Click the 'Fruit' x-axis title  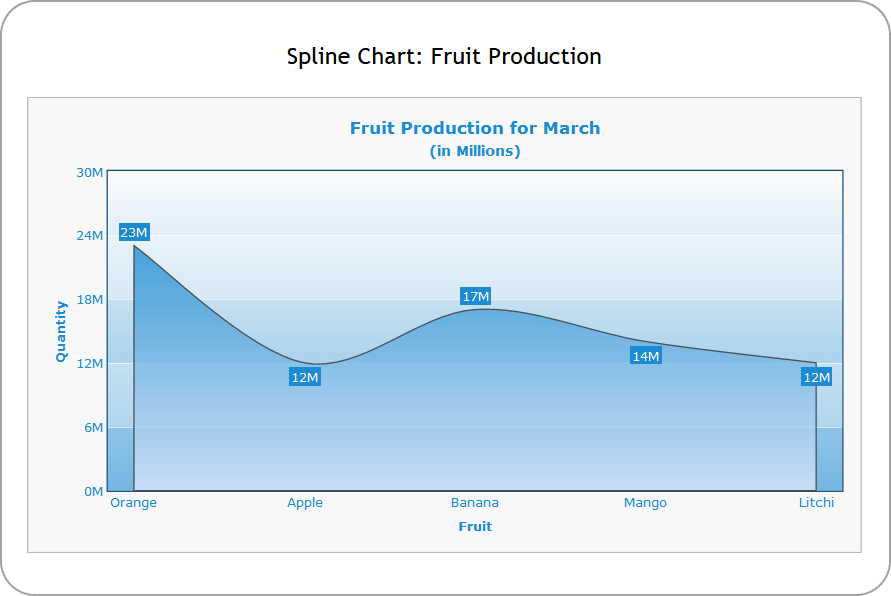click(x=475, y=526)
